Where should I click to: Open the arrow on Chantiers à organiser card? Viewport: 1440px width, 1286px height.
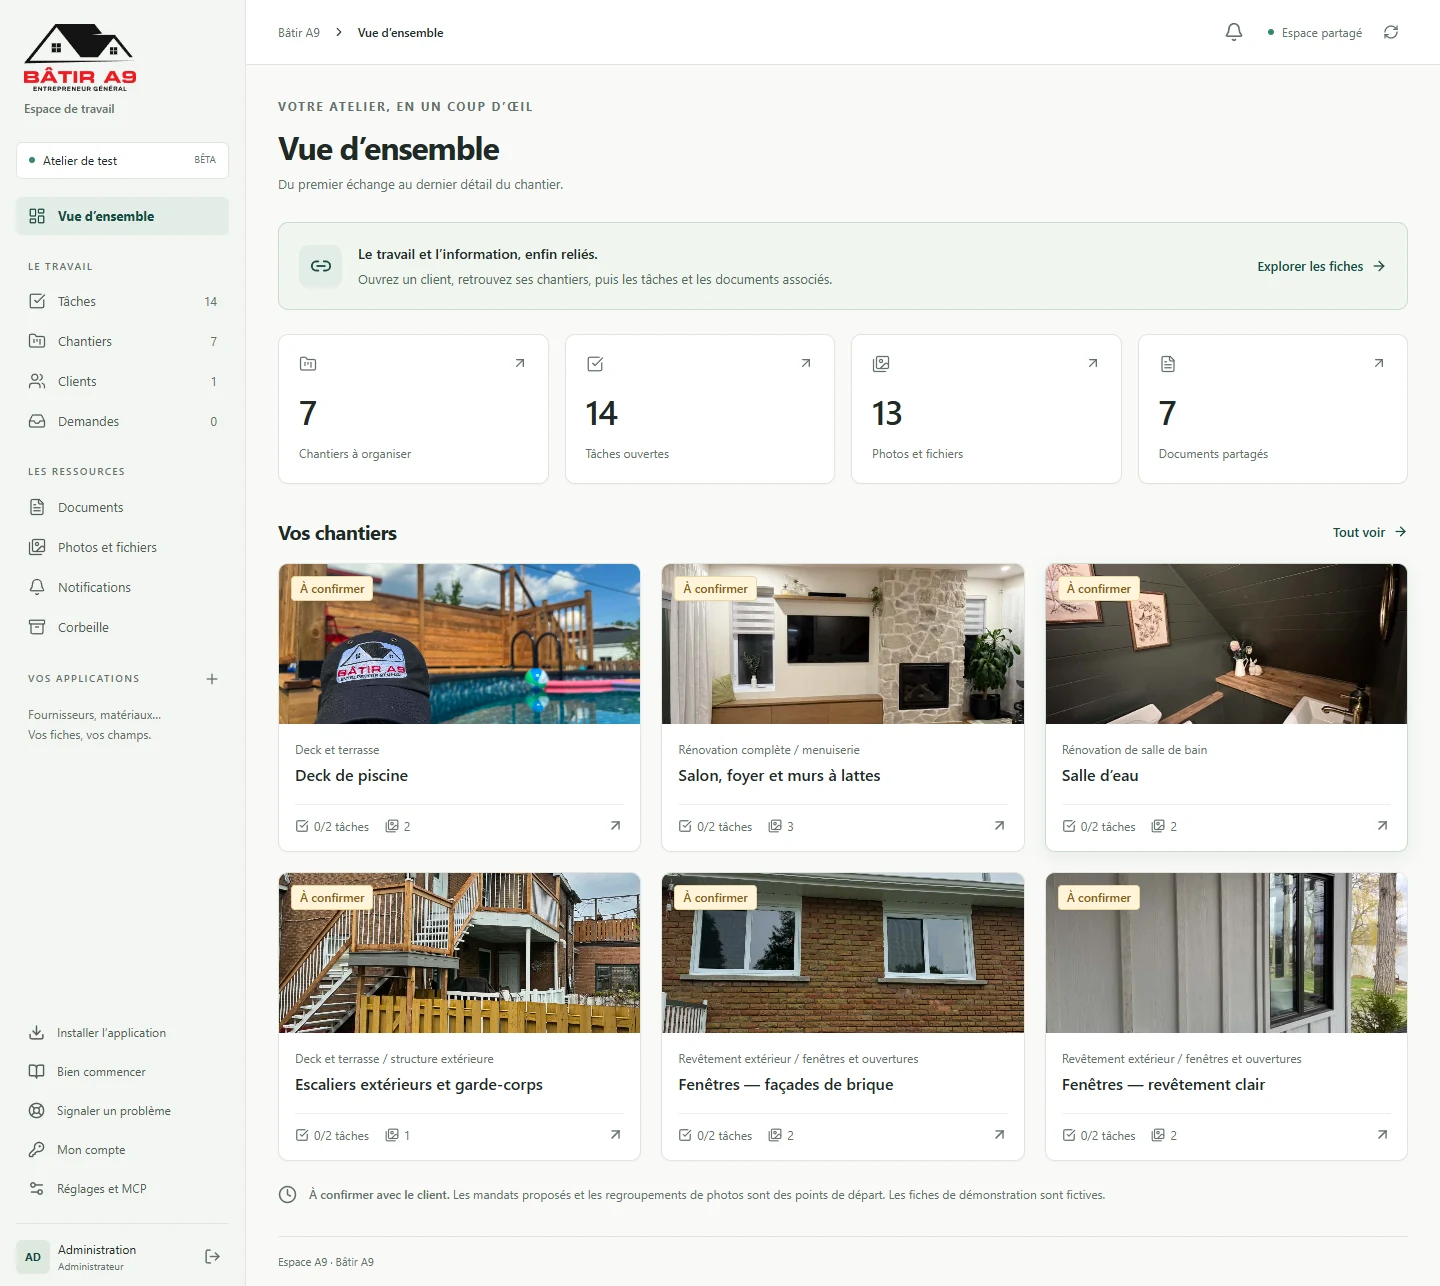520,363
